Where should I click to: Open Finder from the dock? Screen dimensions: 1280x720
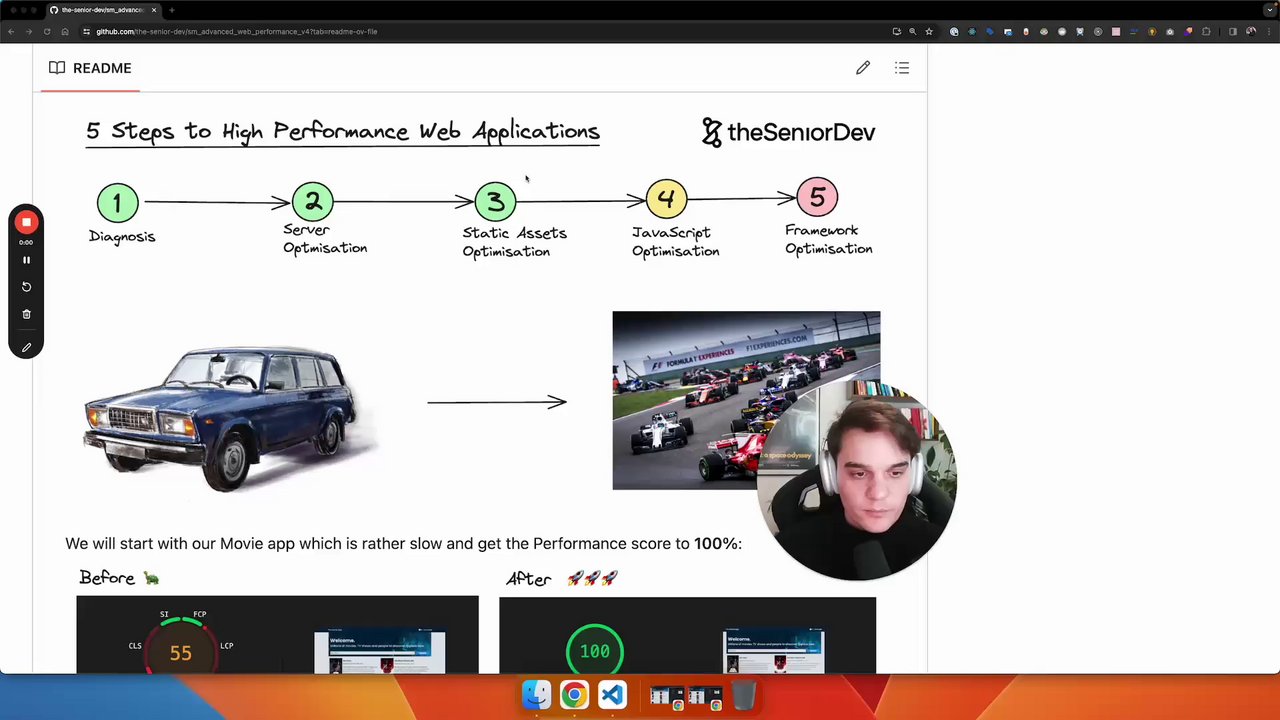pyautogui.click(x=537, y=694)
